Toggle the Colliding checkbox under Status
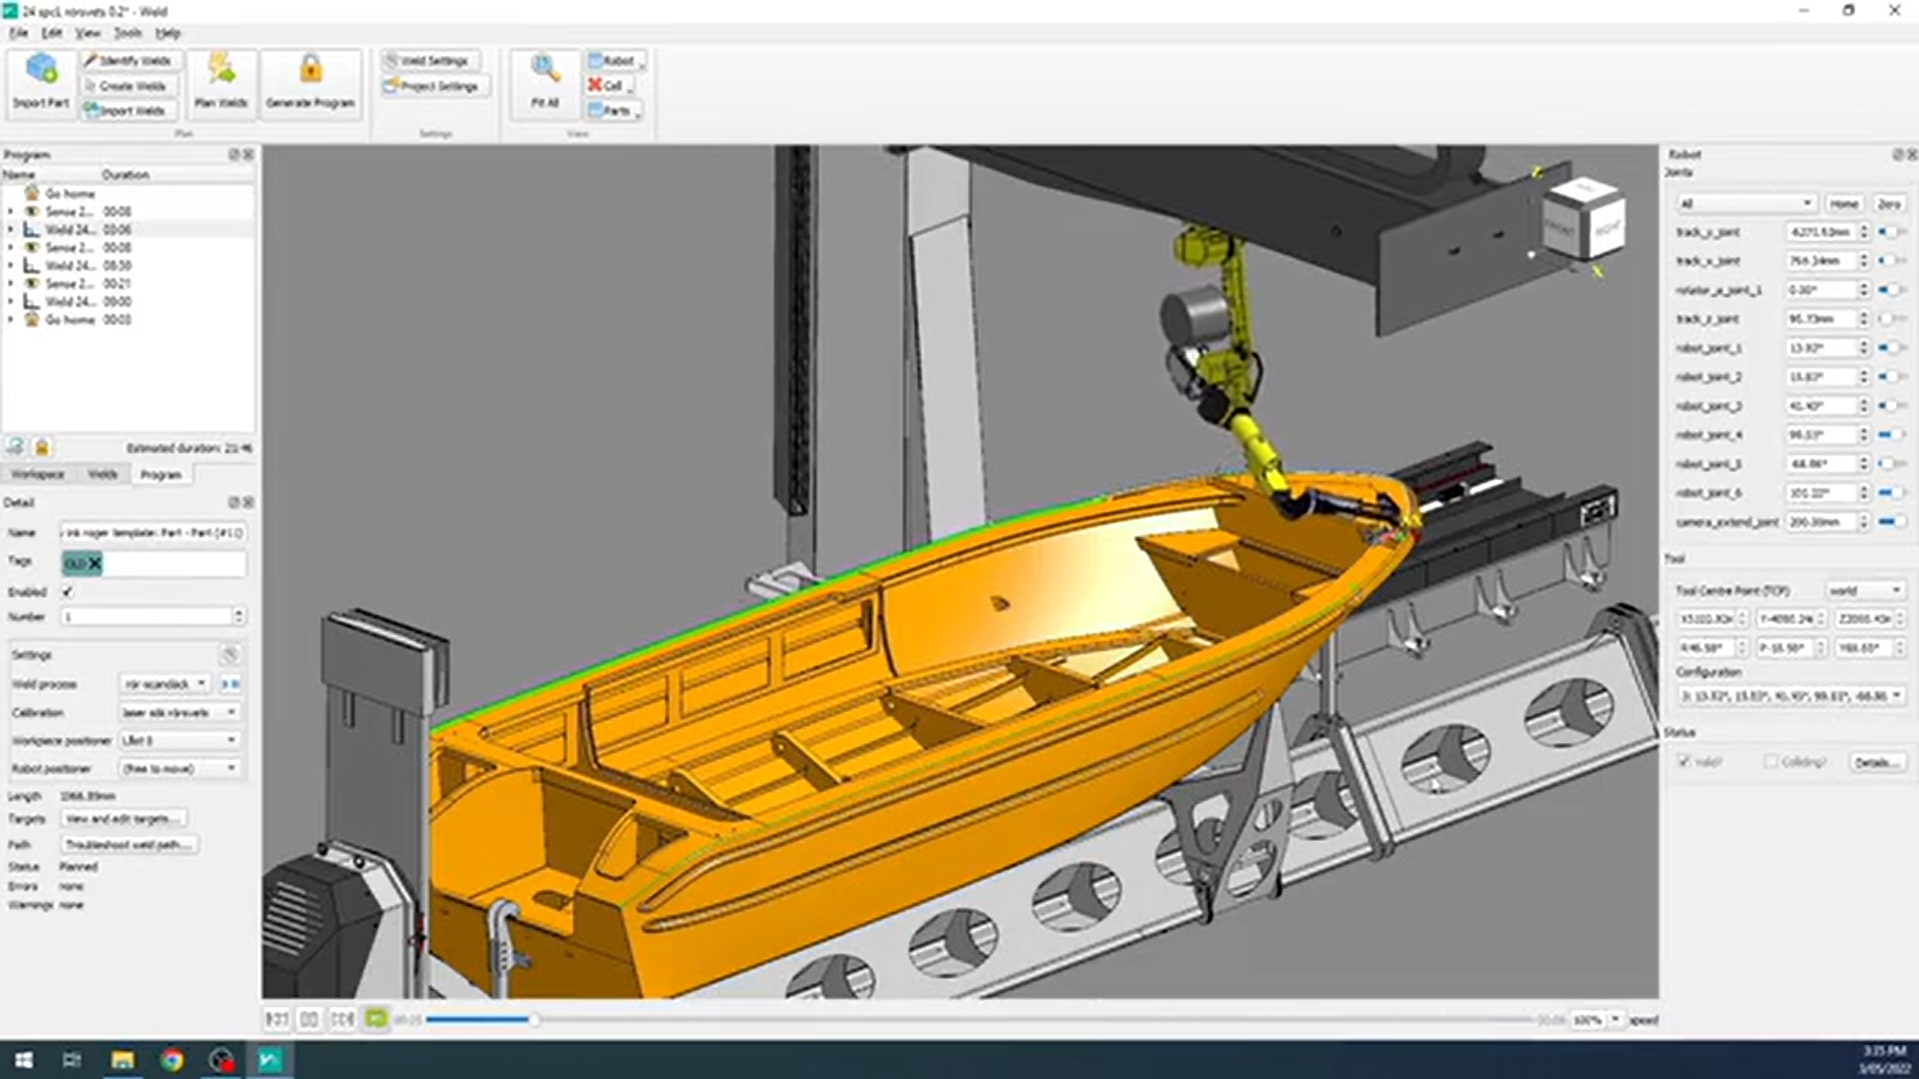The image size is (1919, 1079). (x=1771, y=762)
